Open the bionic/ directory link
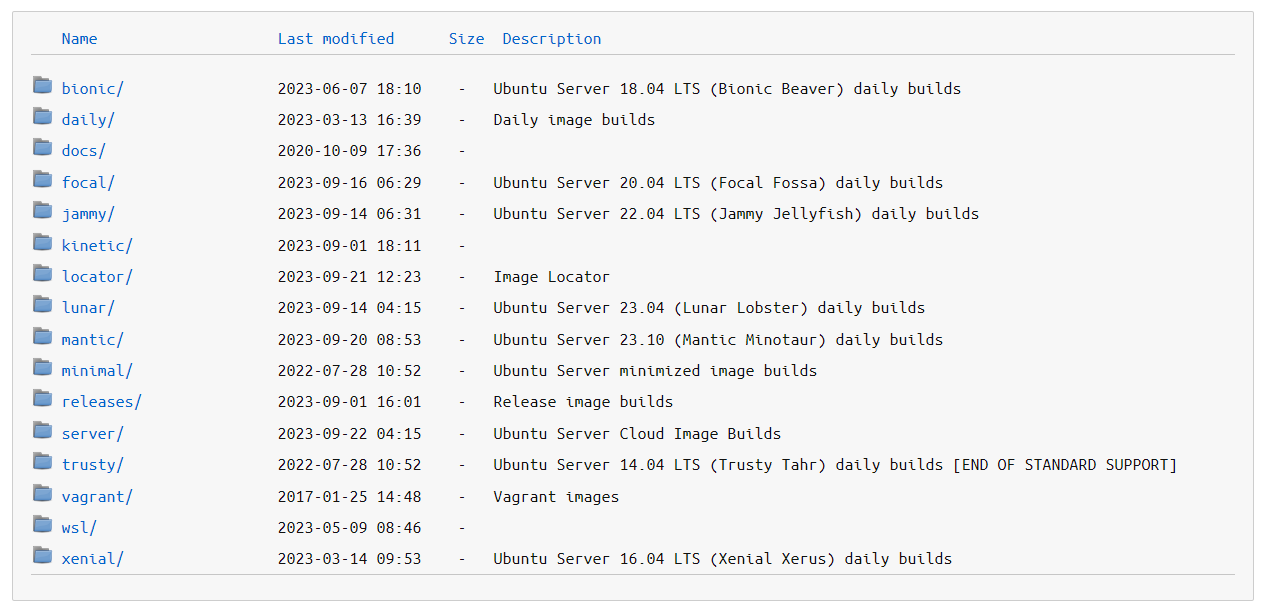Image resolution: width=1281 pixels, height=612 pixels. click(93, 89)
